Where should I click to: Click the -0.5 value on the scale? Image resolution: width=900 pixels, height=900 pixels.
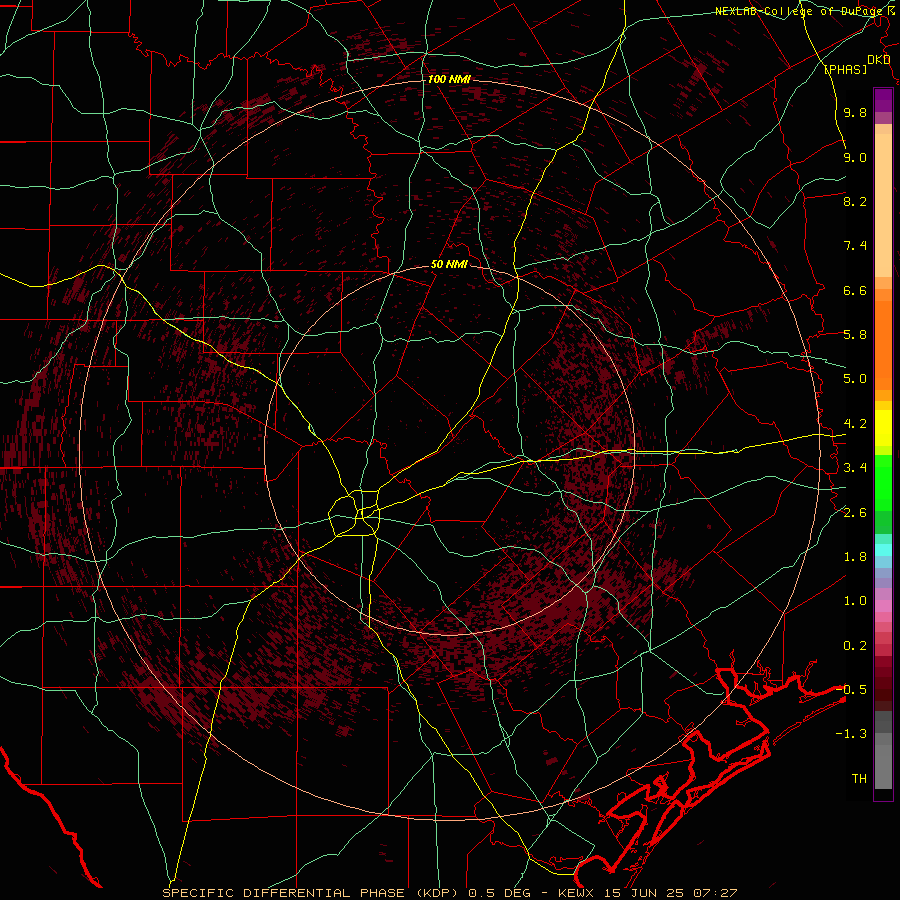(851, 690)
